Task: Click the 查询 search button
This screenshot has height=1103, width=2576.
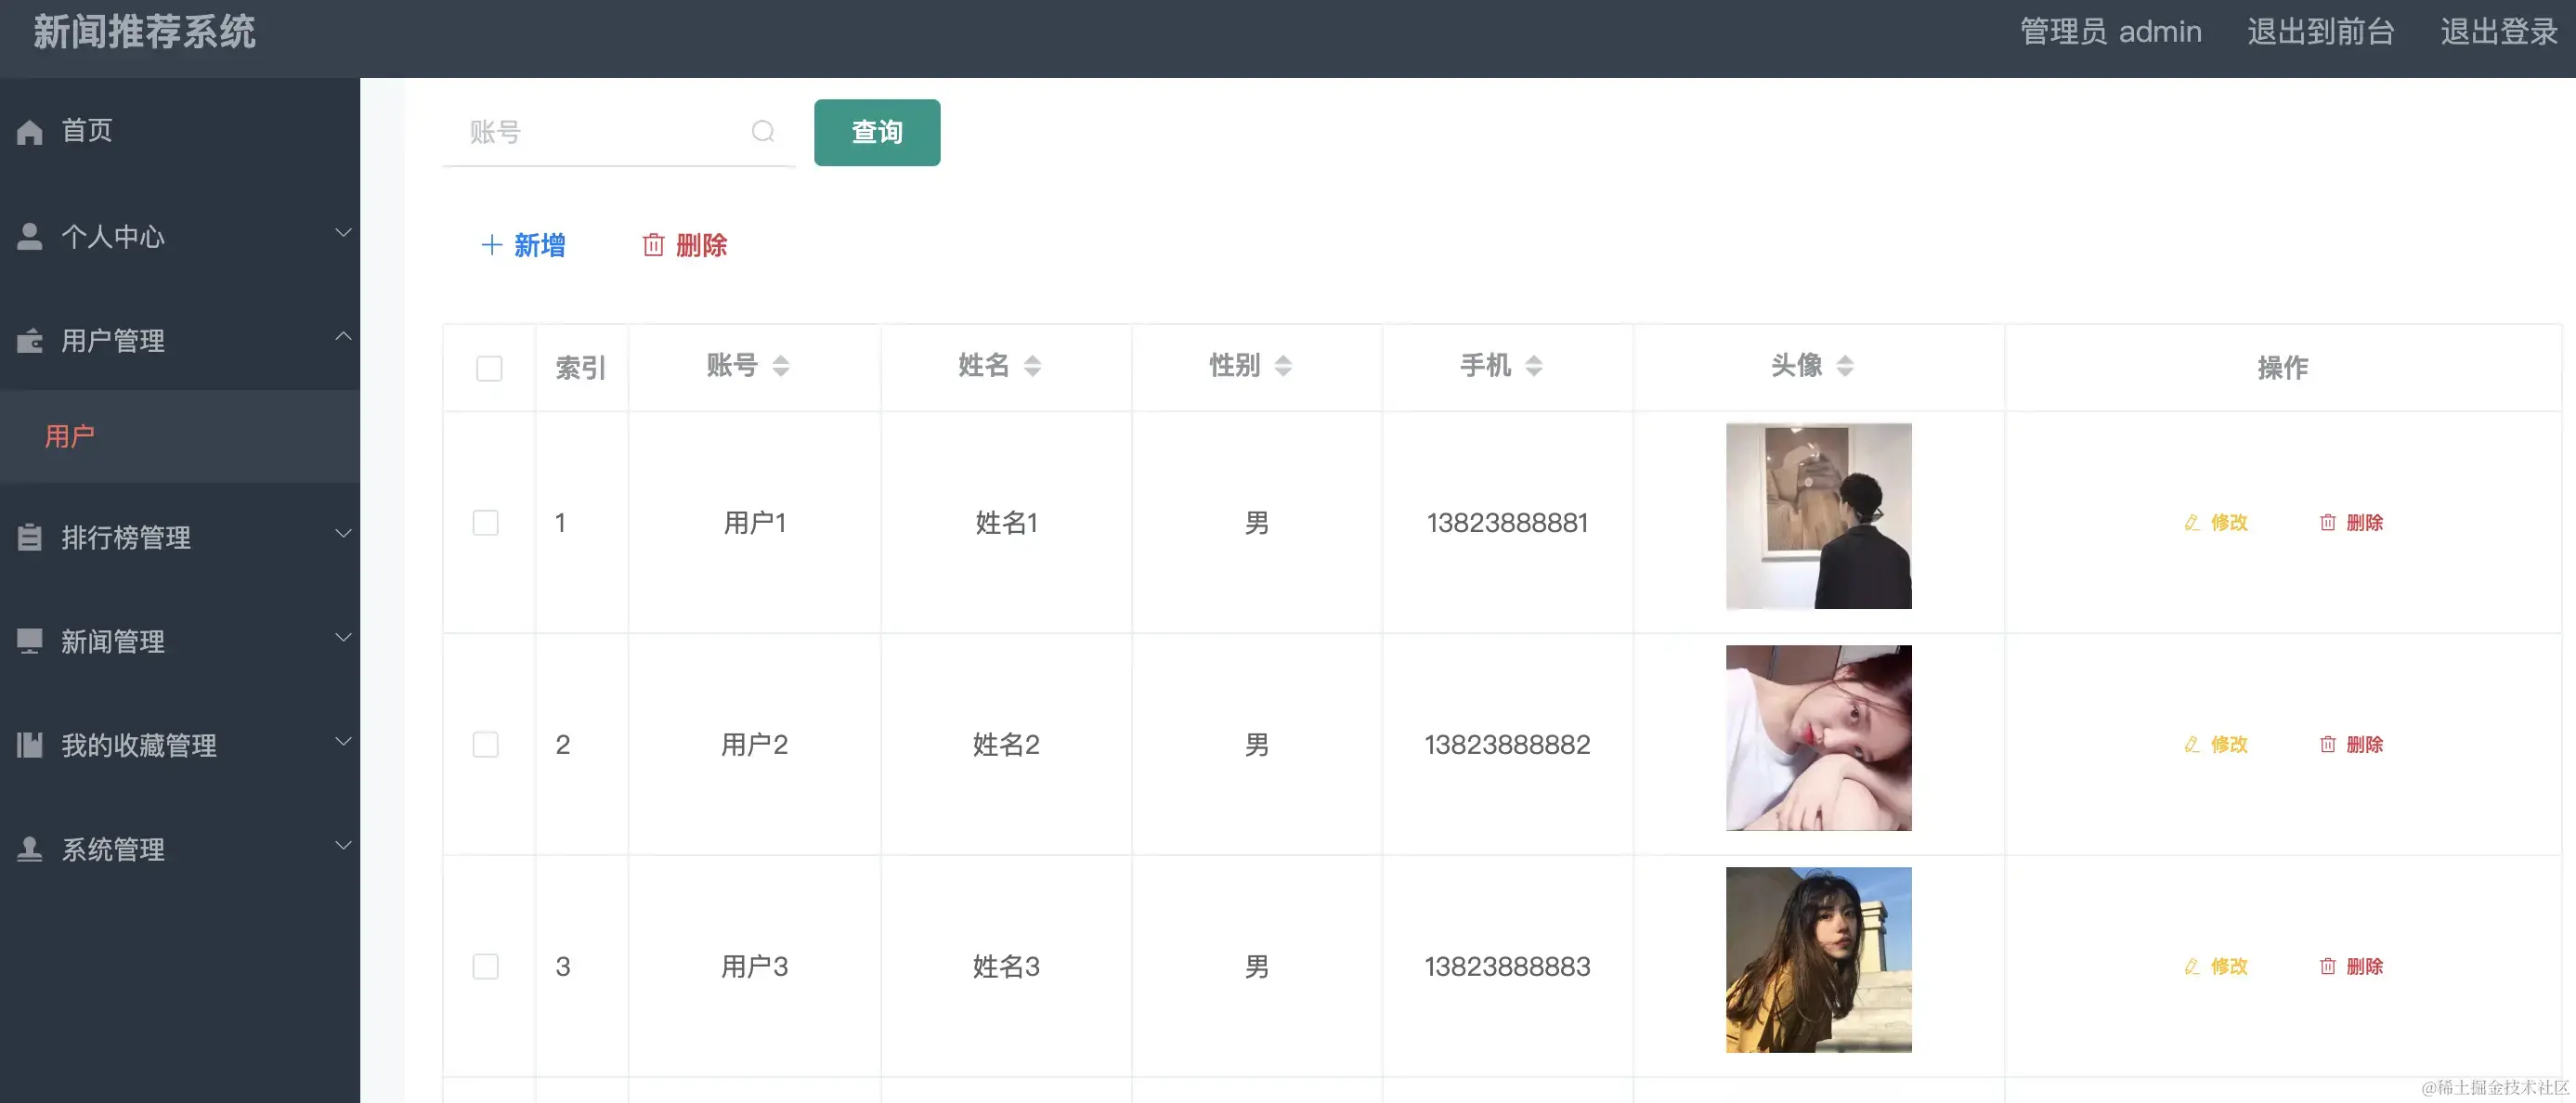Action: 876,132
